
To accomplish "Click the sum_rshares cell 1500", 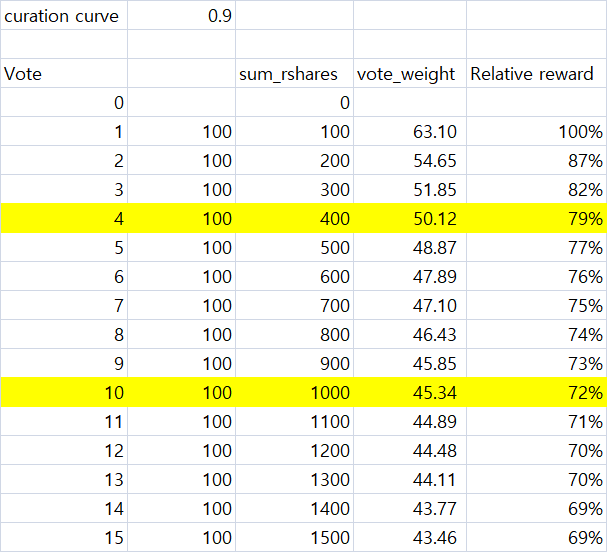I will (x=294, y=537).
